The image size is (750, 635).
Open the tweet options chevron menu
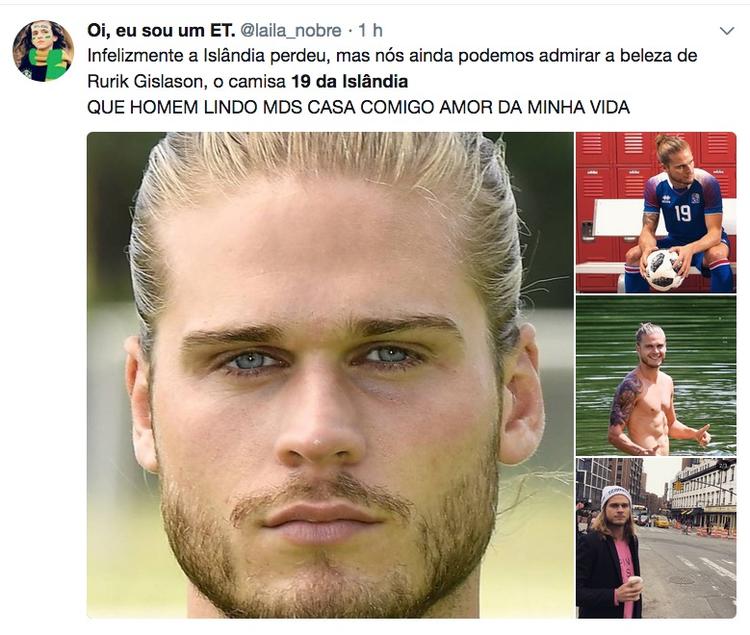727,31
